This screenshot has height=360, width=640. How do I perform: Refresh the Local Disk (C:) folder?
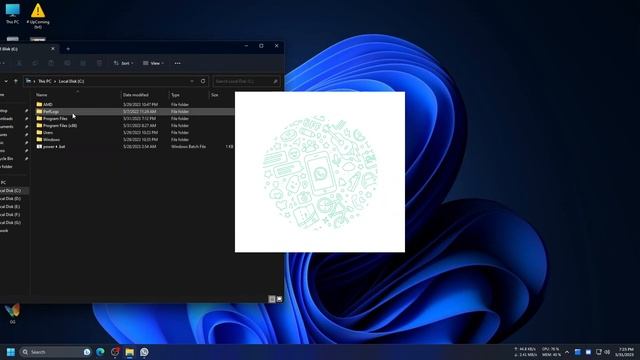click(x=203, y=81)
